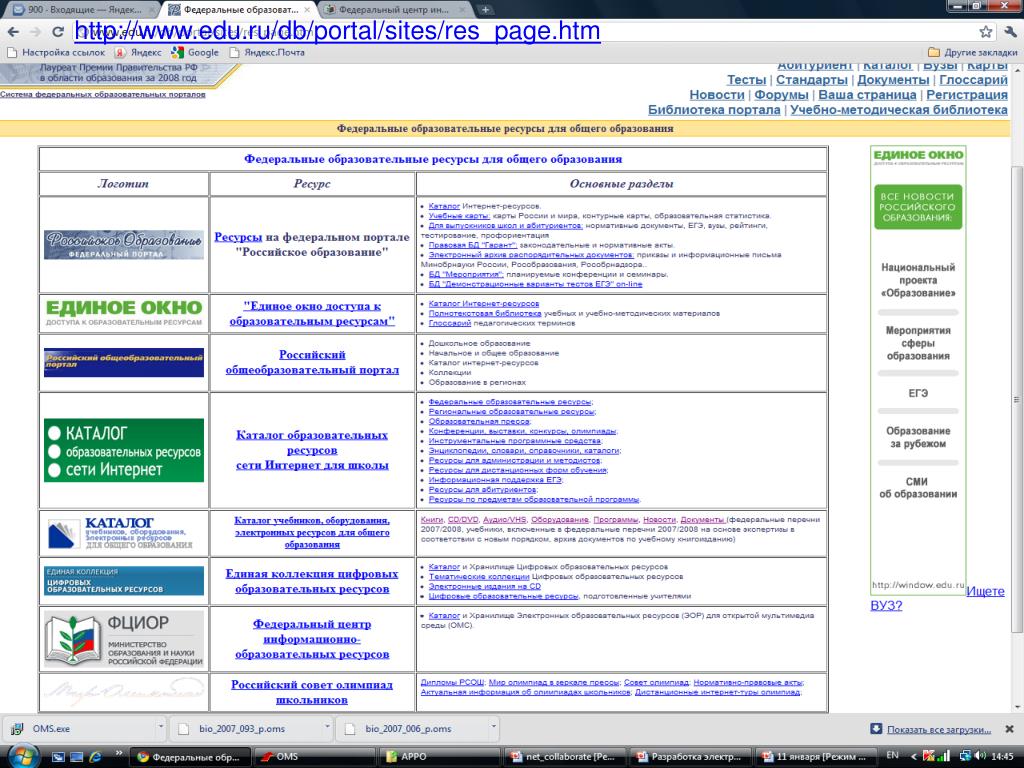Click the browser Forward arrow
The image size is (1024, 768).
point(35,32)
